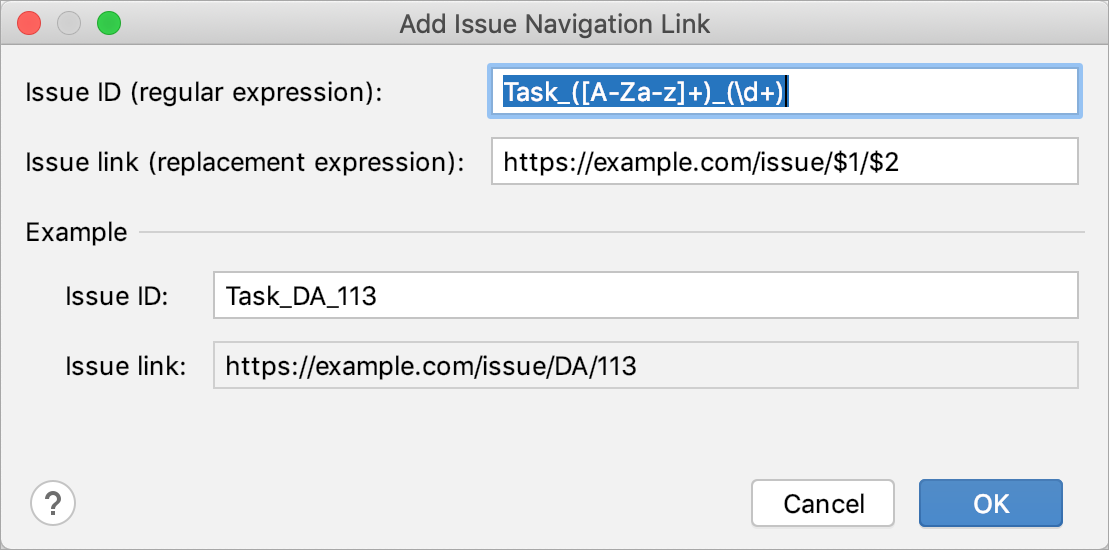
Task: Click the 'Issue ID (regular expression):' label
Action: click(204, 93)
